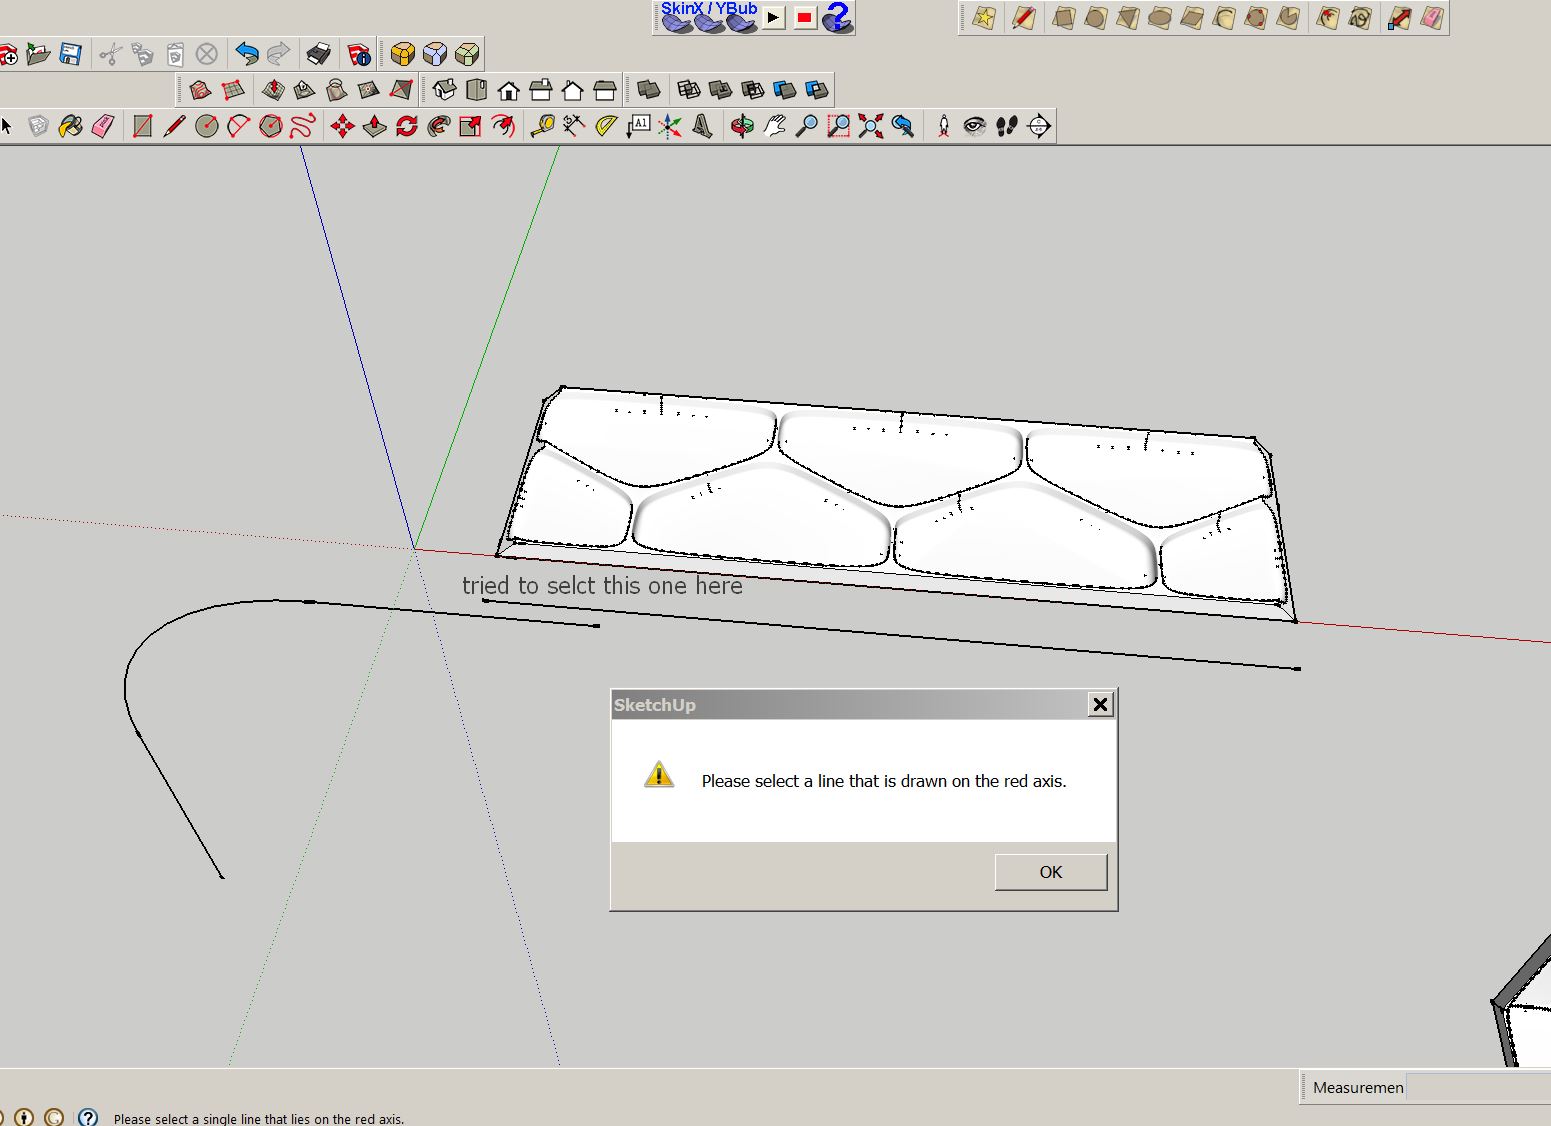Open a file with the Open folder icon

38,54
